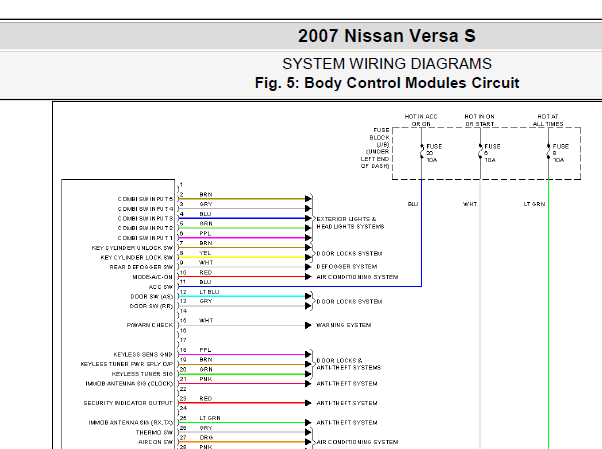
Task: Click 'ANTI-THEFT SYSTEM' text on the RED pin 23 wire
Action: 347,403
